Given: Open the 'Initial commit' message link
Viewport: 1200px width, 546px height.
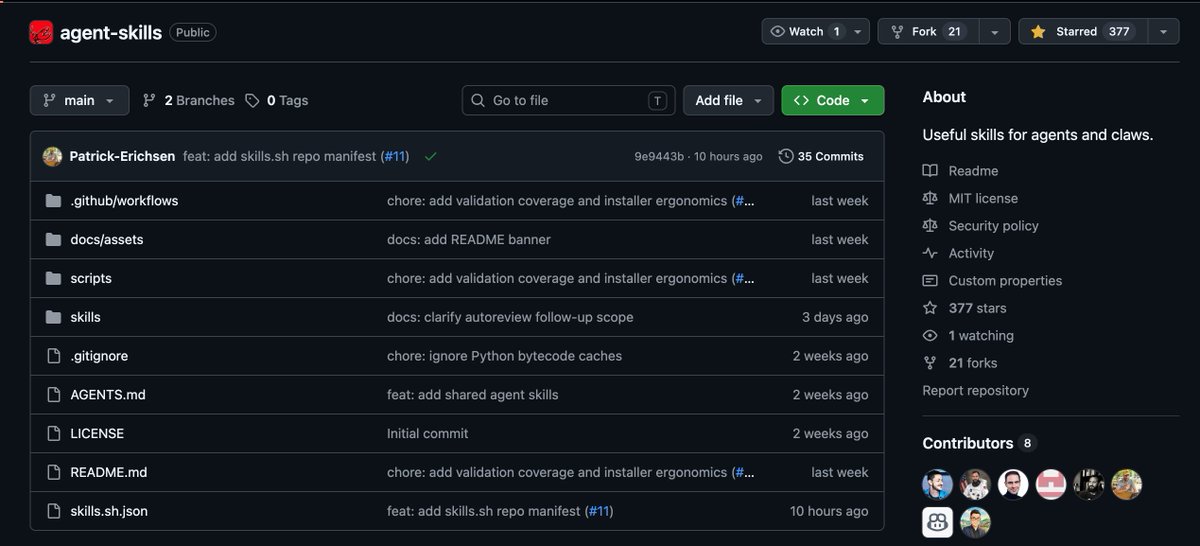Looking at the screenshot, I should tap(428, 434).
